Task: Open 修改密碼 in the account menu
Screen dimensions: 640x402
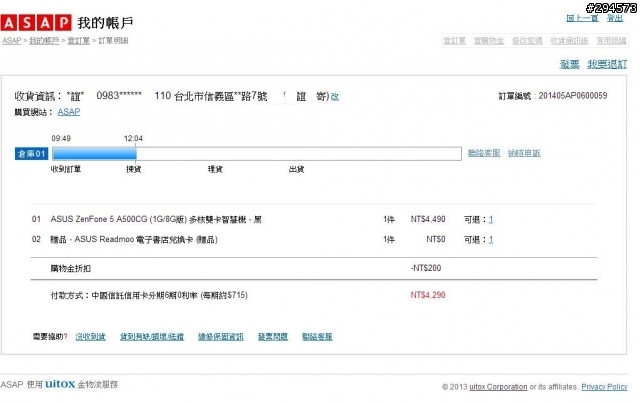Action: coord(527,41)
